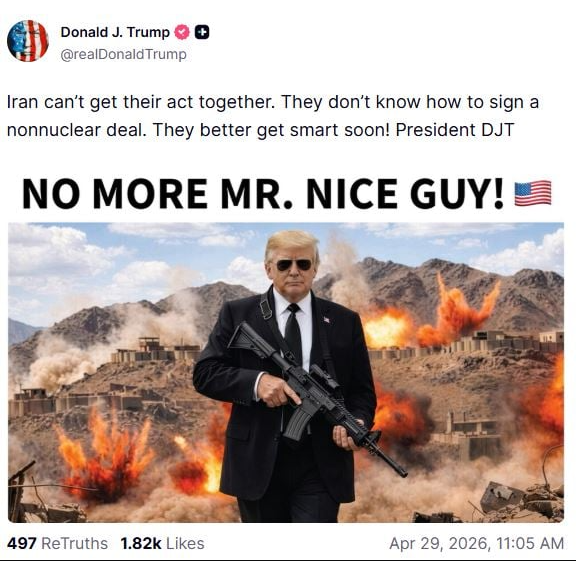Open the @realDonaldTrump handle link
Screen dimensions: 576x561
pos(123,54)
